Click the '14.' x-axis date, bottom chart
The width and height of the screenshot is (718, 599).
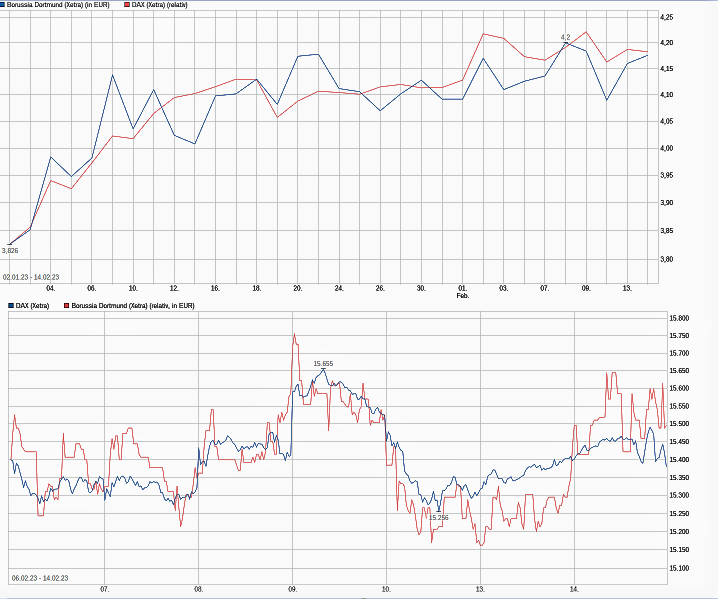(x=574, y=589)
